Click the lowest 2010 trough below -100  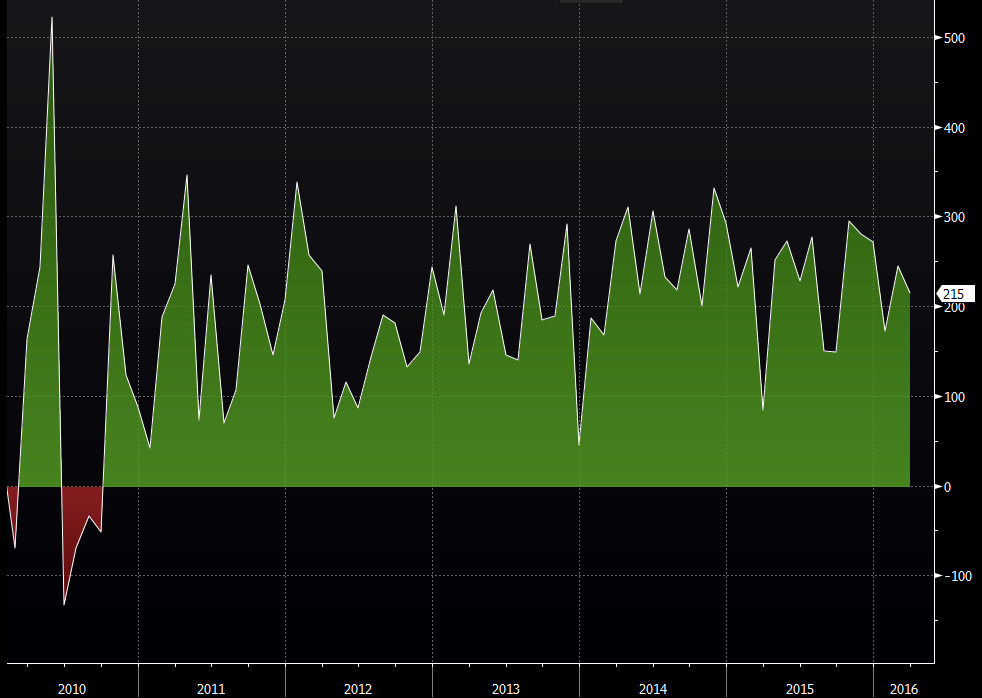click(64, 604)
